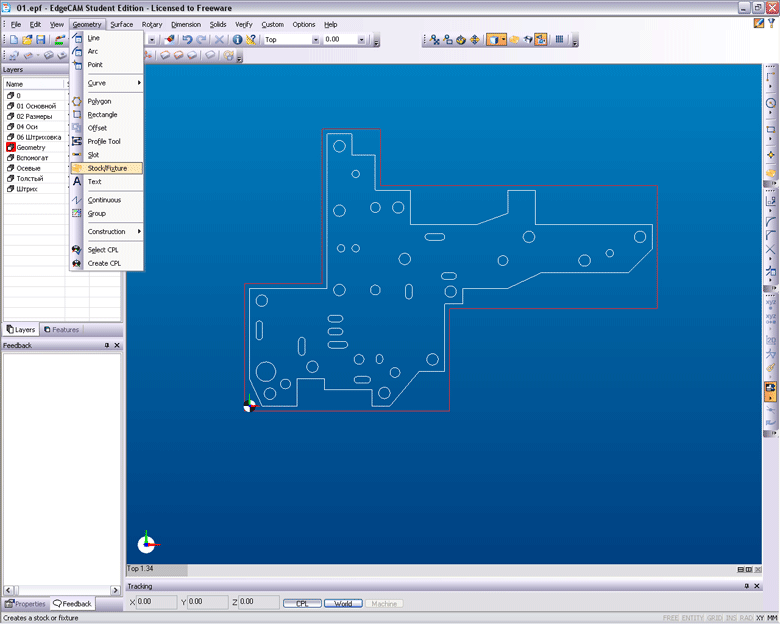Click the trim X icon in right toolbar
Screen dimensions: 780x624
pos(771,249)
